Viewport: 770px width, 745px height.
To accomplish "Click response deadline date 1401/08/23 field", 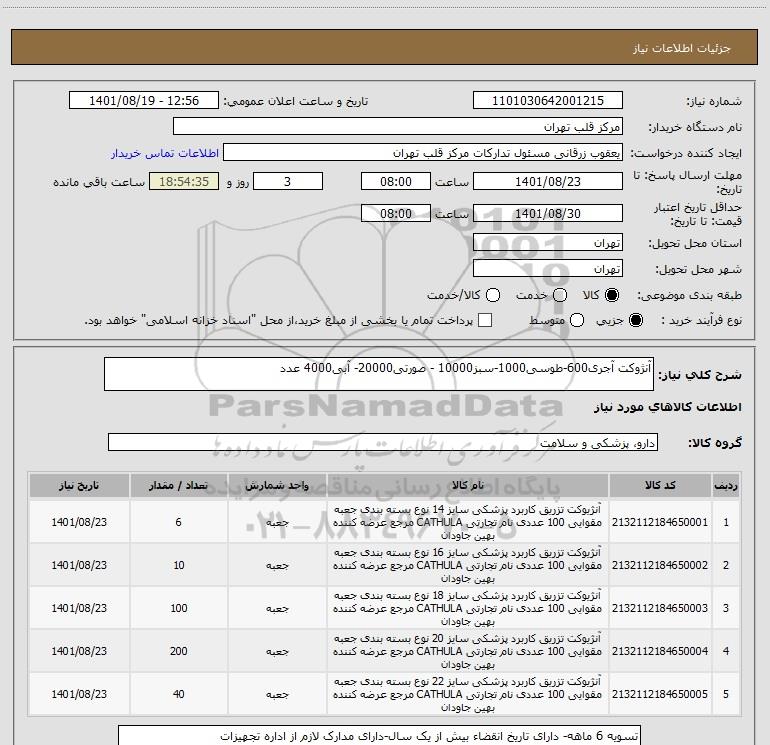I will (548, 181).
